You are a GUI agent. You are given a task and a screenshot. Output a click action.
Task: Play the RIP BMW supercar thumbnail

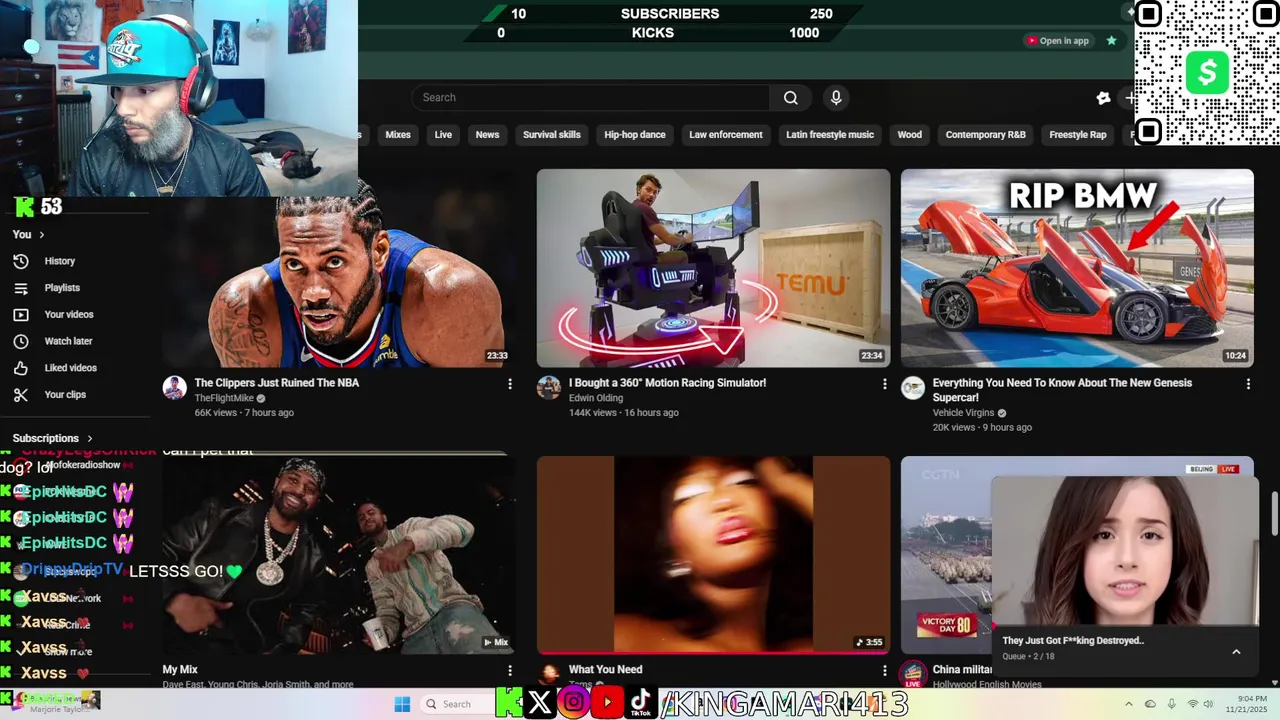coord(1077,268)
